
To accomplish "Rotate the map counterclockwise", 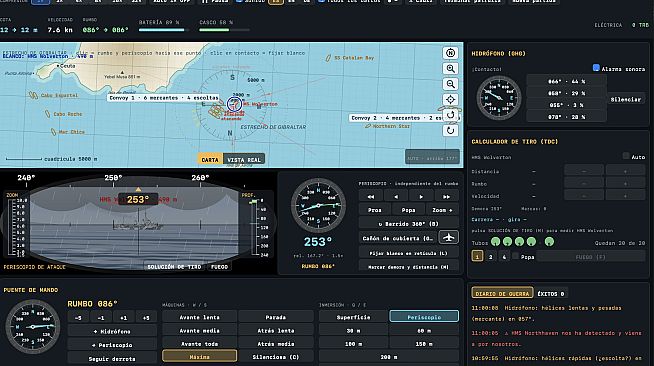I will 450,115.
